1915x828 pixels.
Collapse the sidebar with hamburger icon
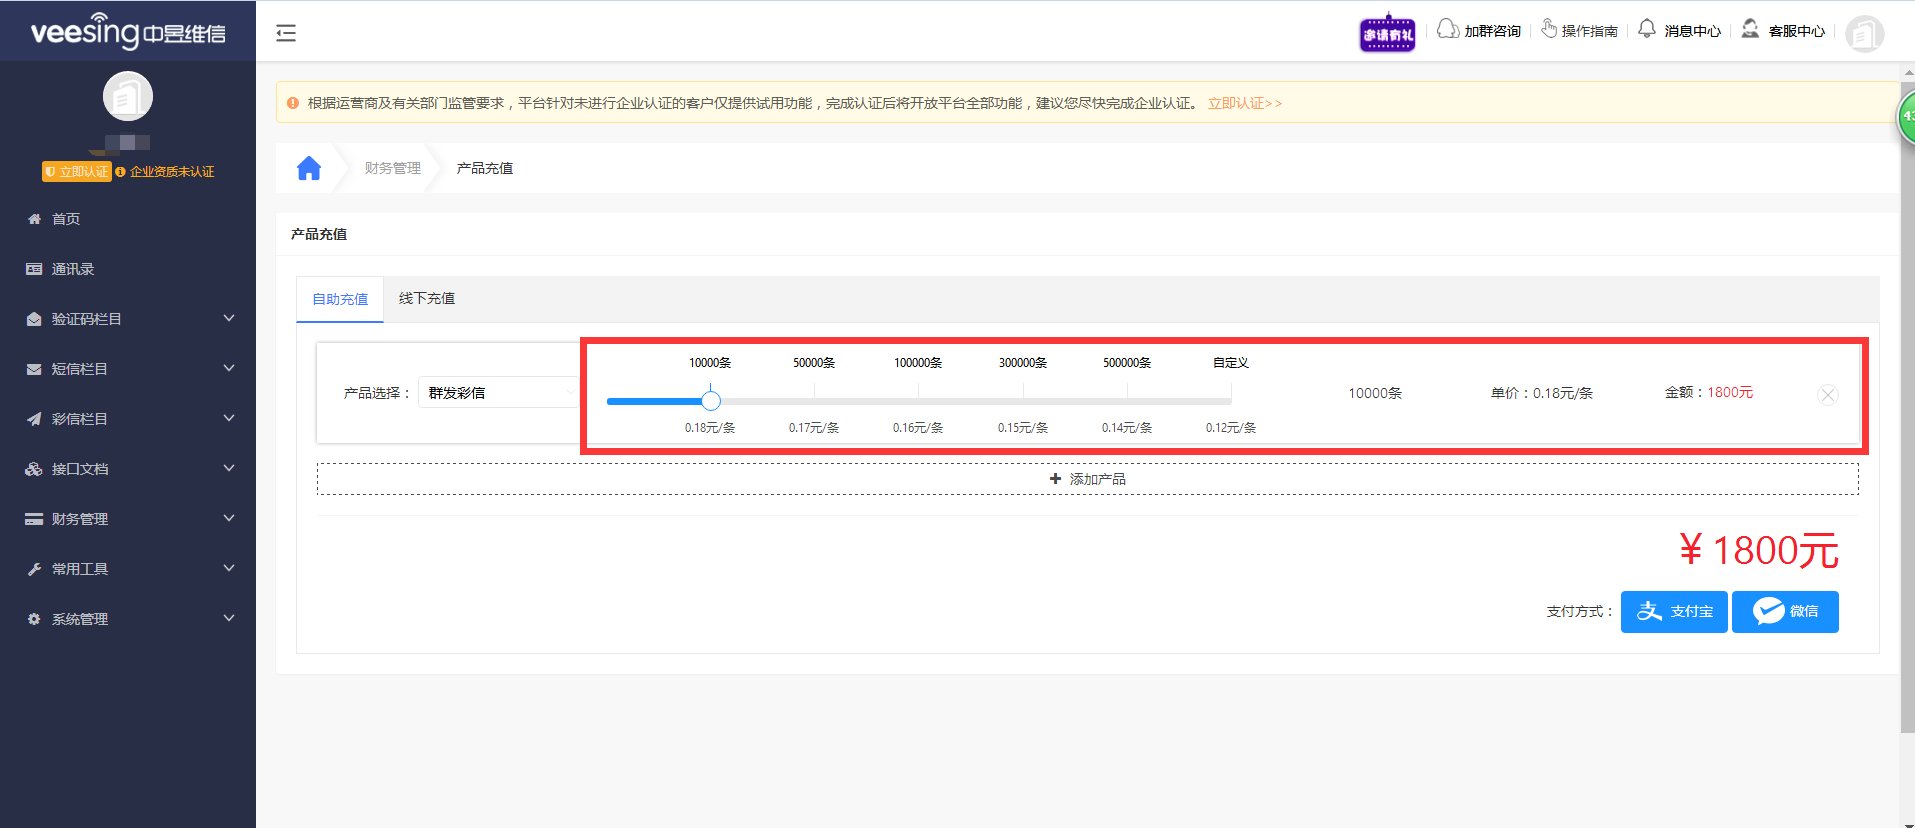coord(286,33)
